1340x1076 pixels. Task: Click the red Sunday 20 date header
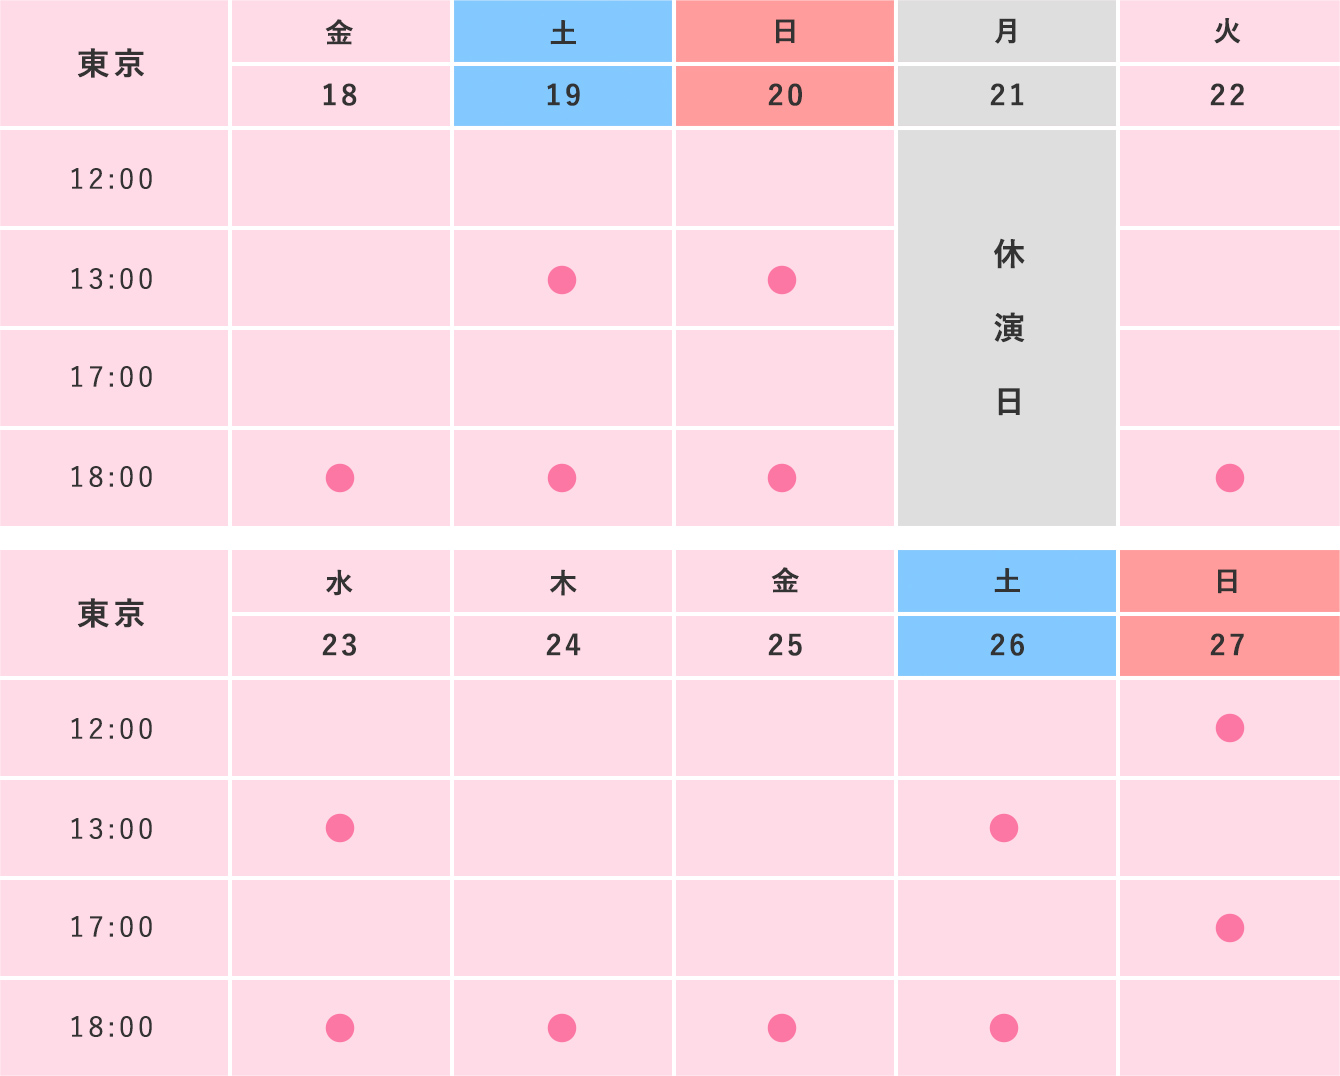point(785,96)
